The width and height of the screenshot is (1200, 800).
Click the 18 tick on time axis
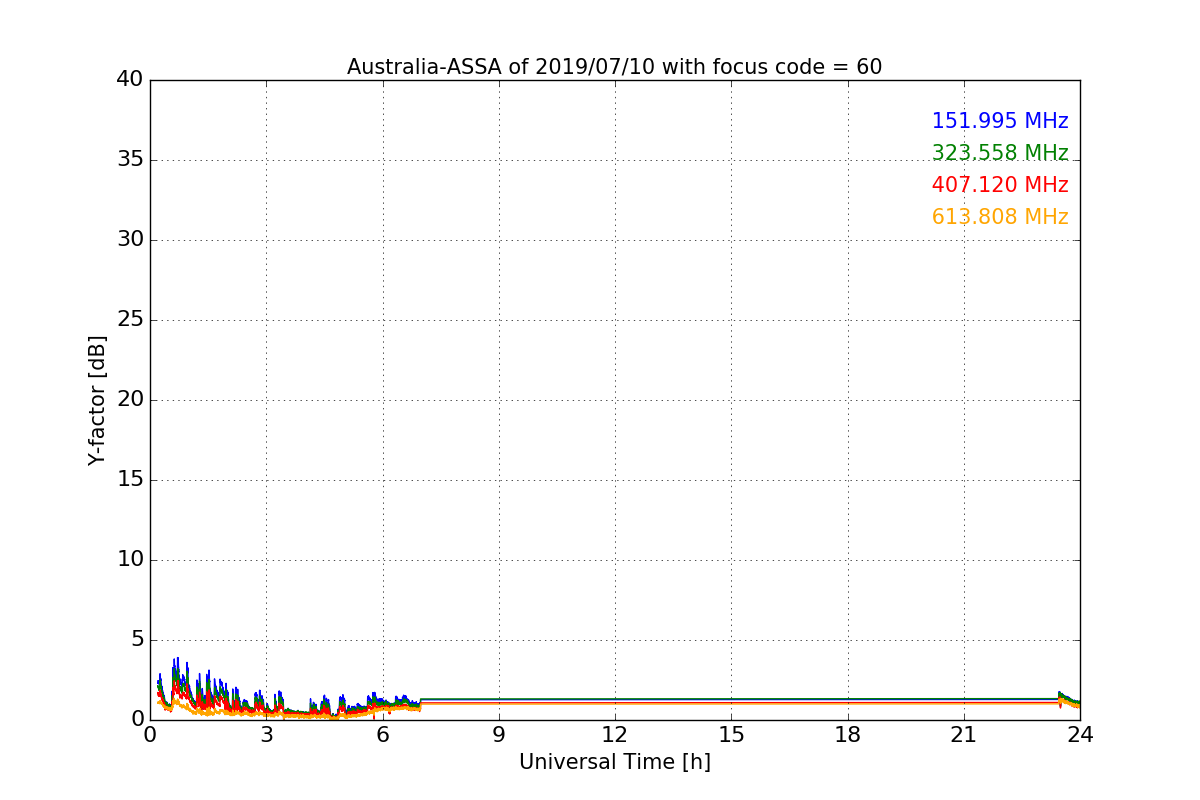848,735
